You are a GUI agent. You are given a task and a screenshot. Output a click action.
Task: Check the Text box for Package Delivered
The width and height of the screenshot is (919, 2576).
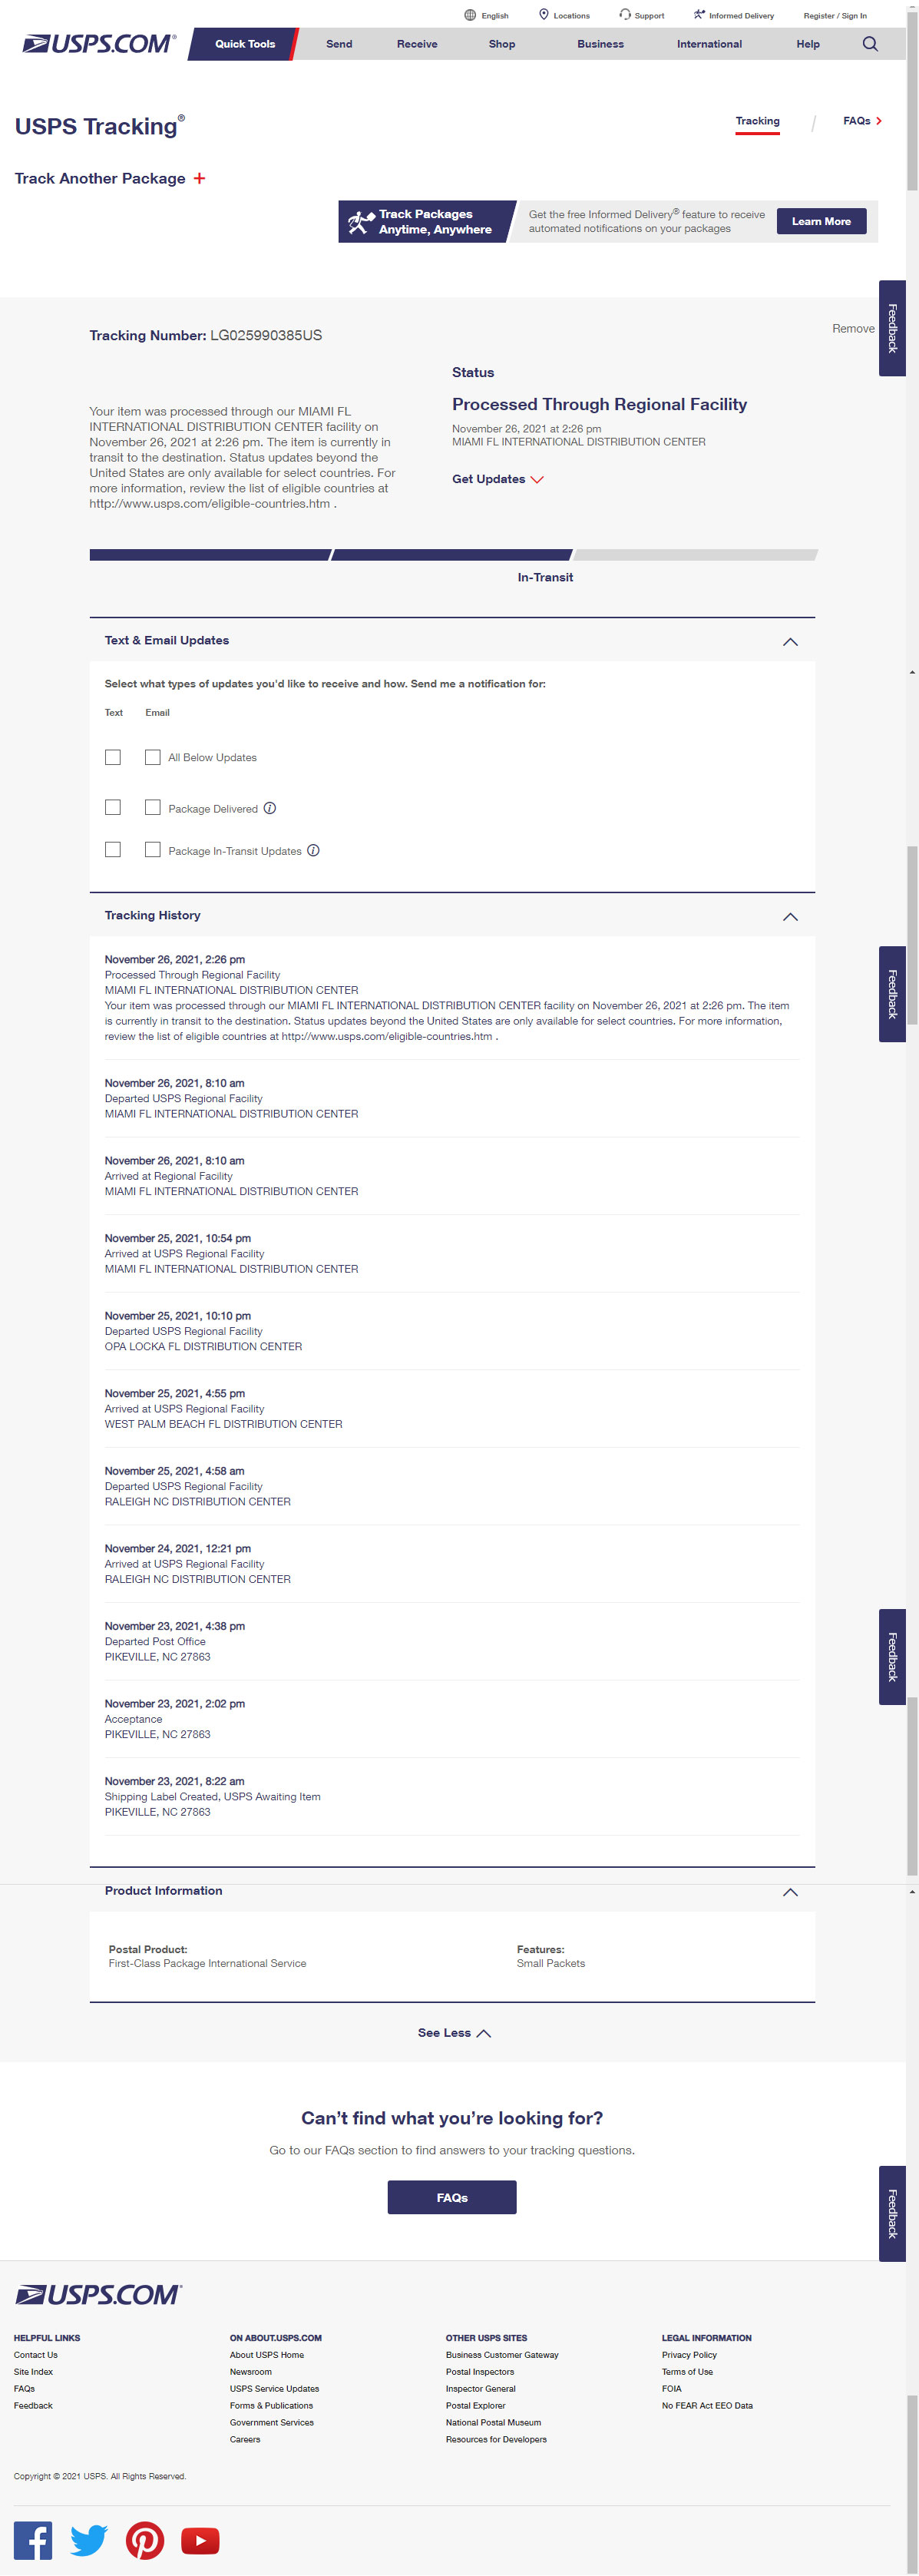(x=113, y=807)
